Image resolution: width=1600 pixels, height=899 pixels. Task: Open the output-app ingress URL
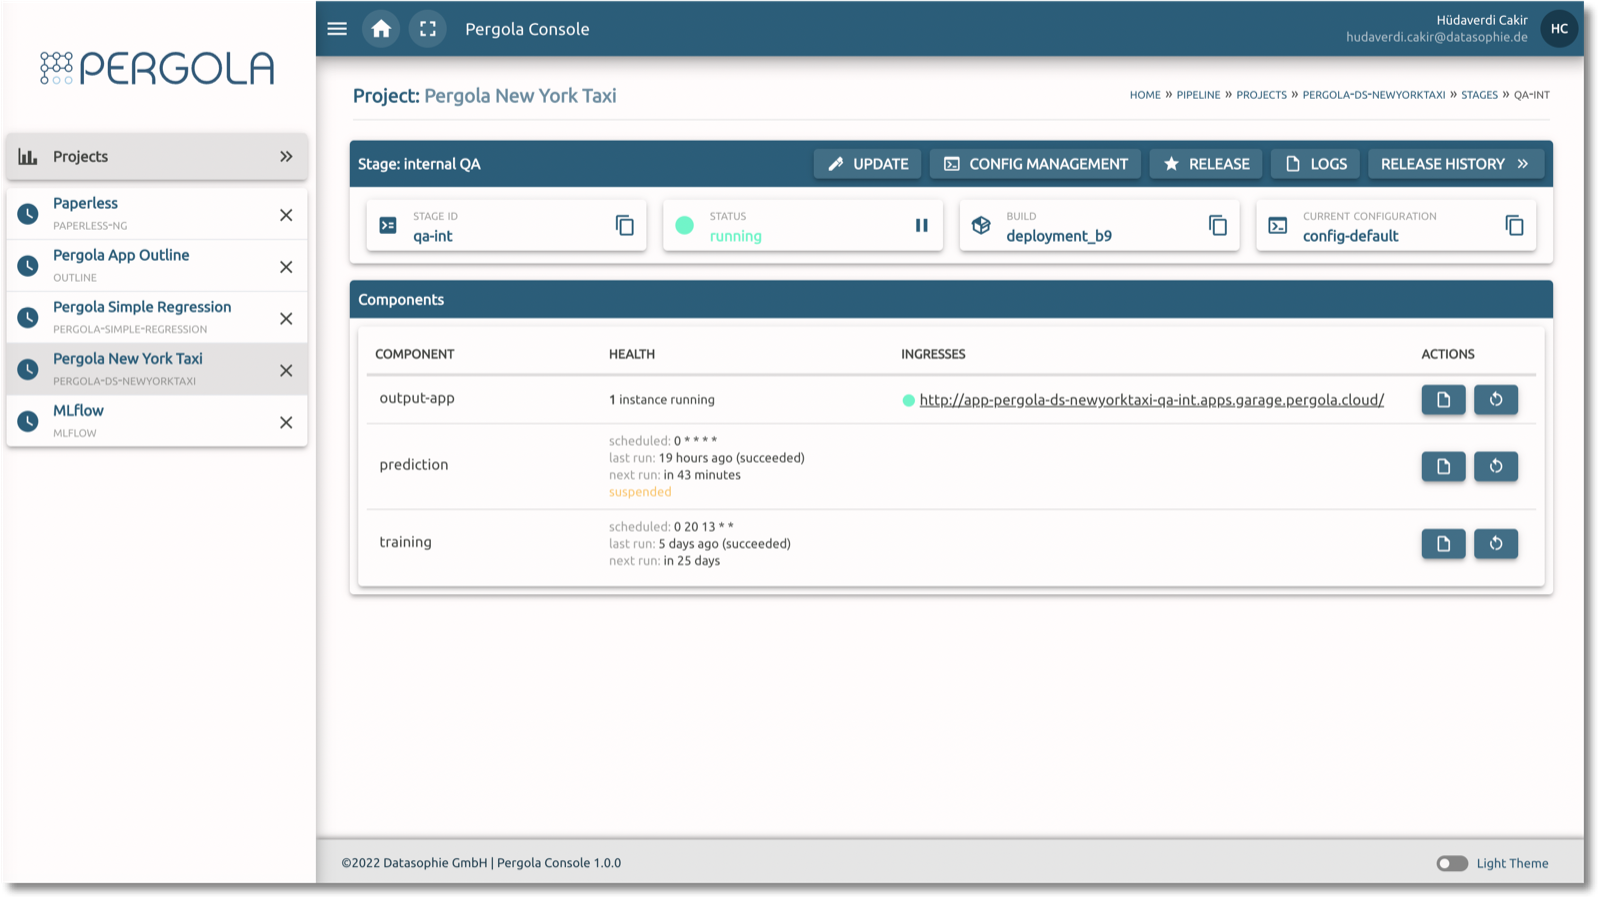click(x=1151, y=400)
